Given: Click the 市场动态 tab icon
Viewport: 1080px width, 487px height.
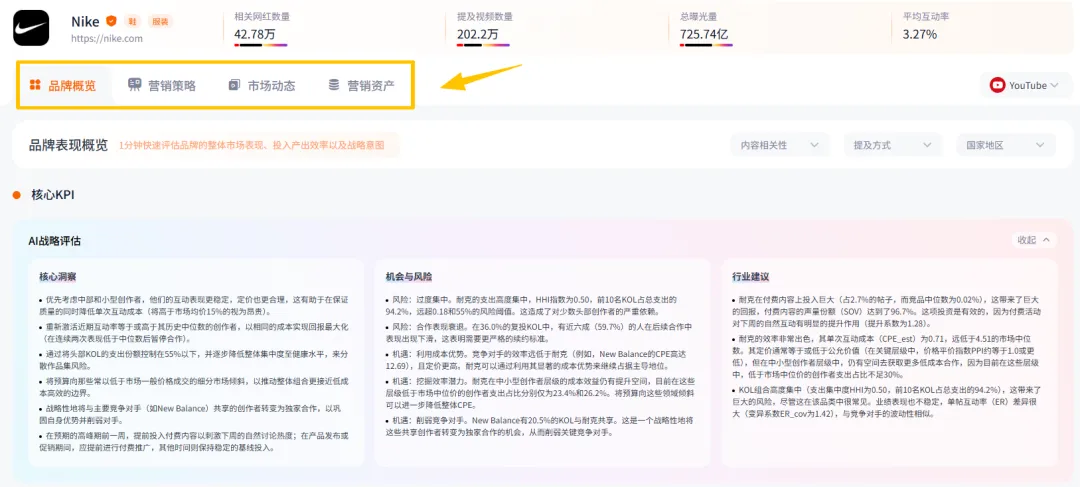Looking at the screenshot, I should click(x=234, y=85).
